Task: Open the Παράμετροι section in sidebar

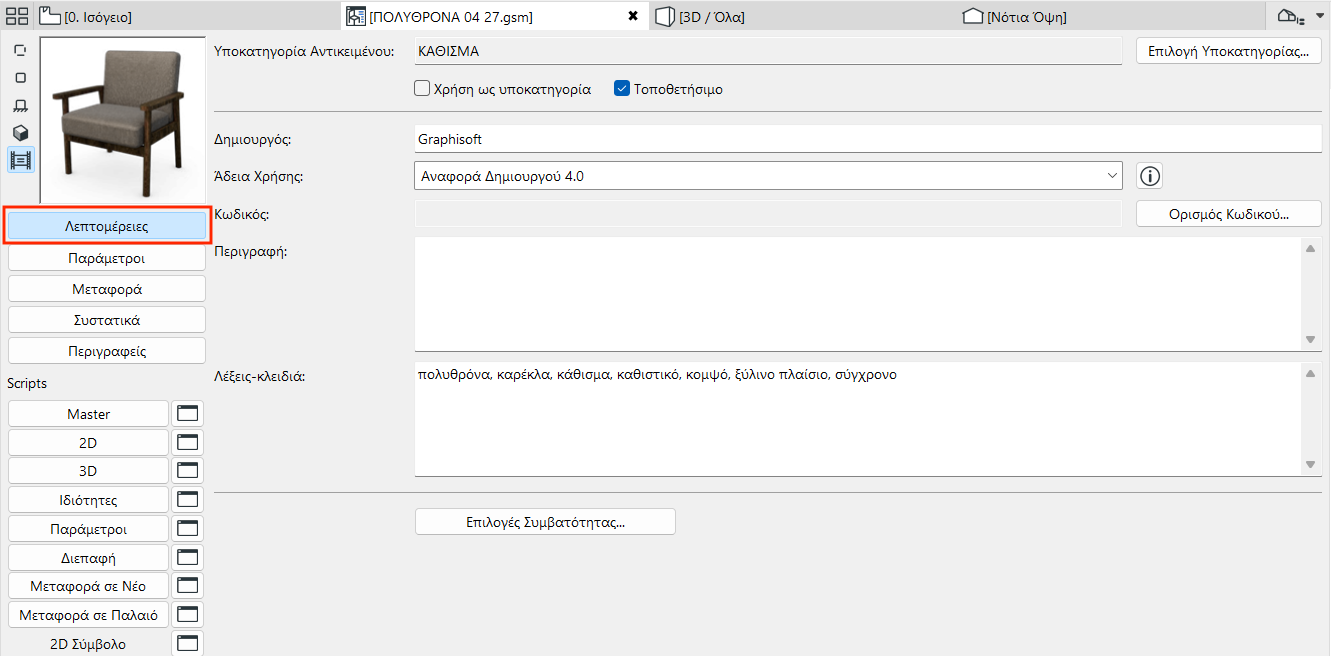Action: [106, 259]
